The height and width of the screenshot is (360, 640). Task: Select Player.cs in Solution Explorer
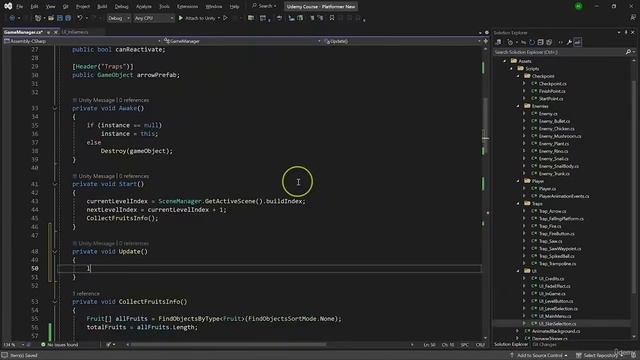547,189
